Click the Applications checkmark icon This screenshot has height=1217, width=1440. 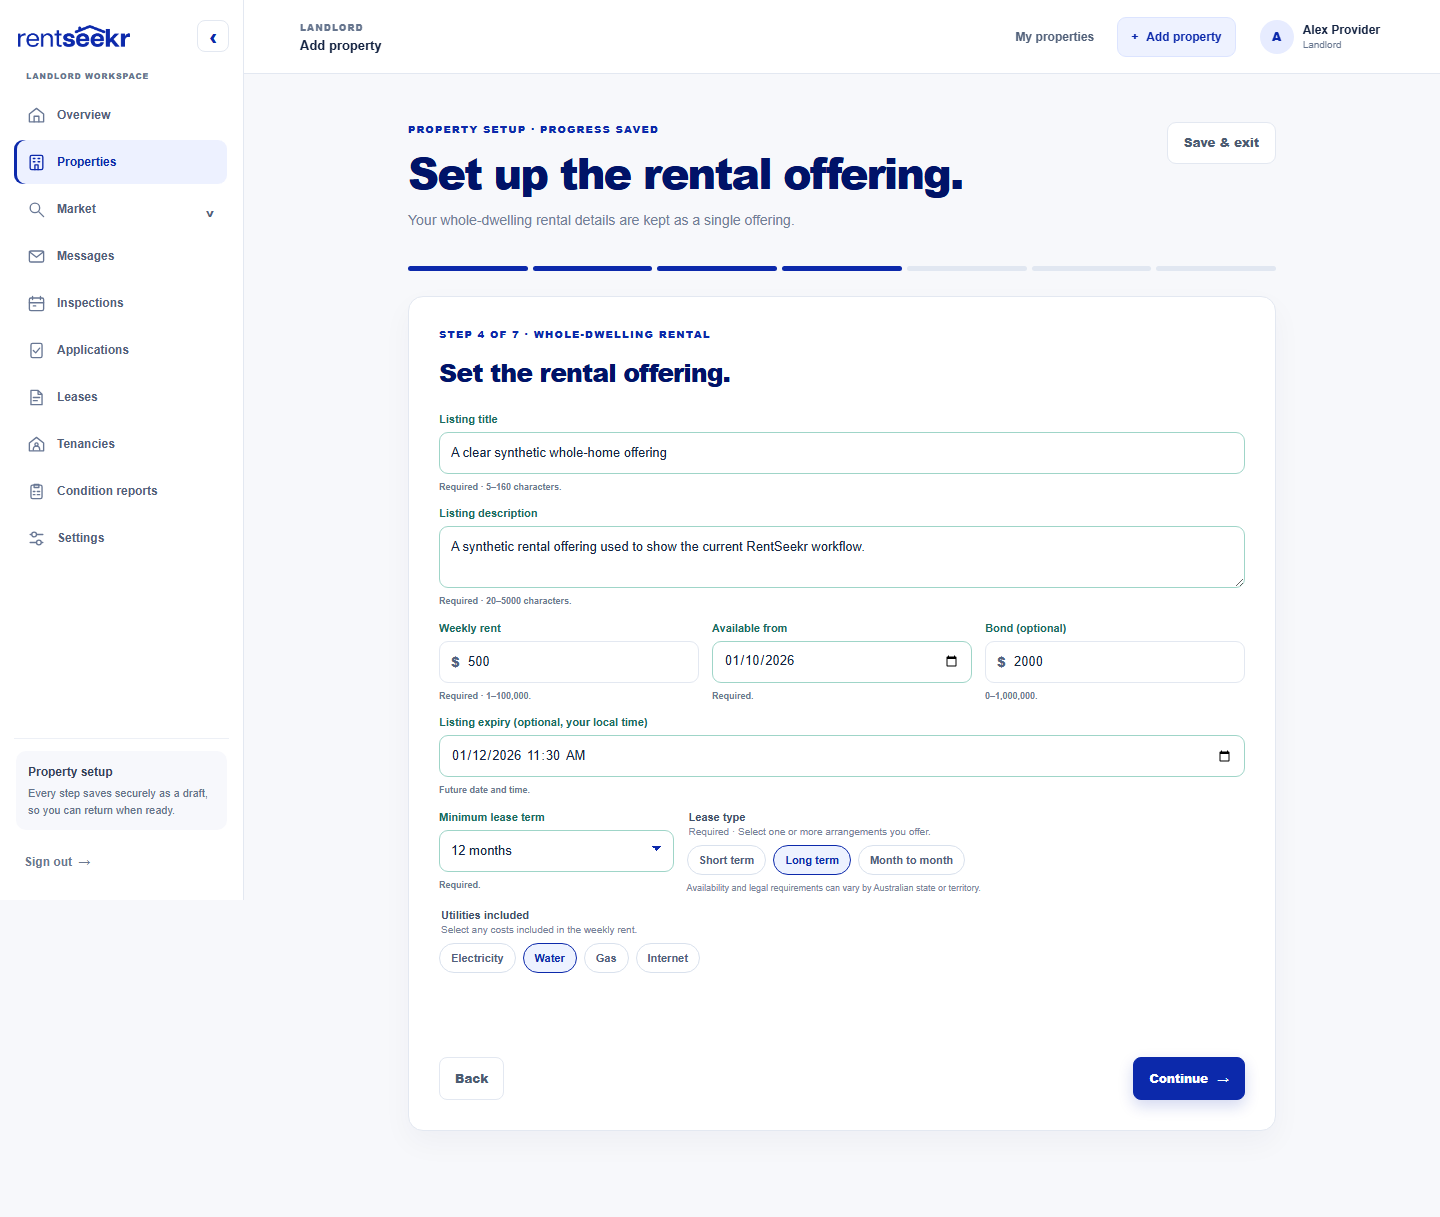(37, 350)
